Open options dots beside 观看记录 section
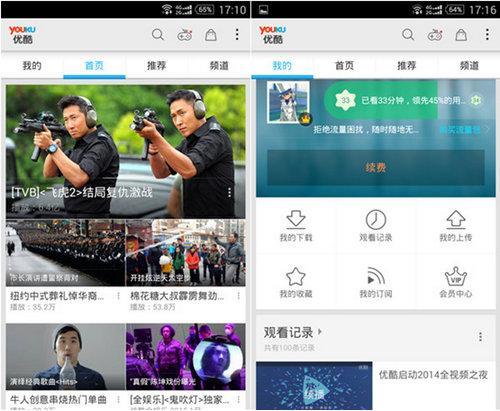 [480, 337]
